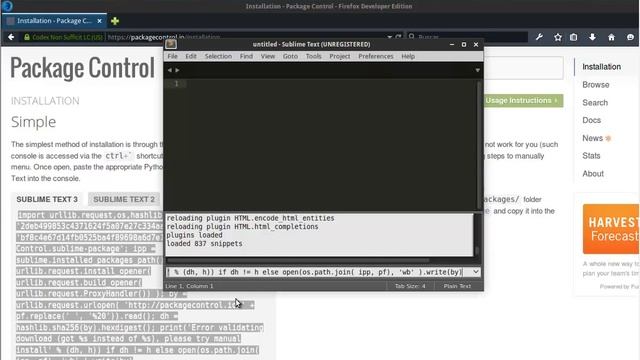Open Browse link in sidebar

(596, 85)
